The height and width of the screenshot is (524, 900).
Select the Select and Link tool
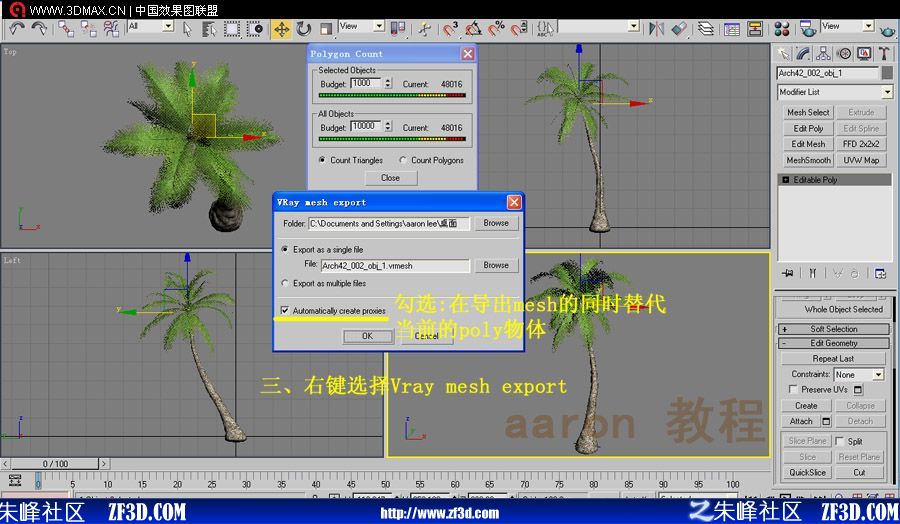pyautogui.click(x=66, y=29)
